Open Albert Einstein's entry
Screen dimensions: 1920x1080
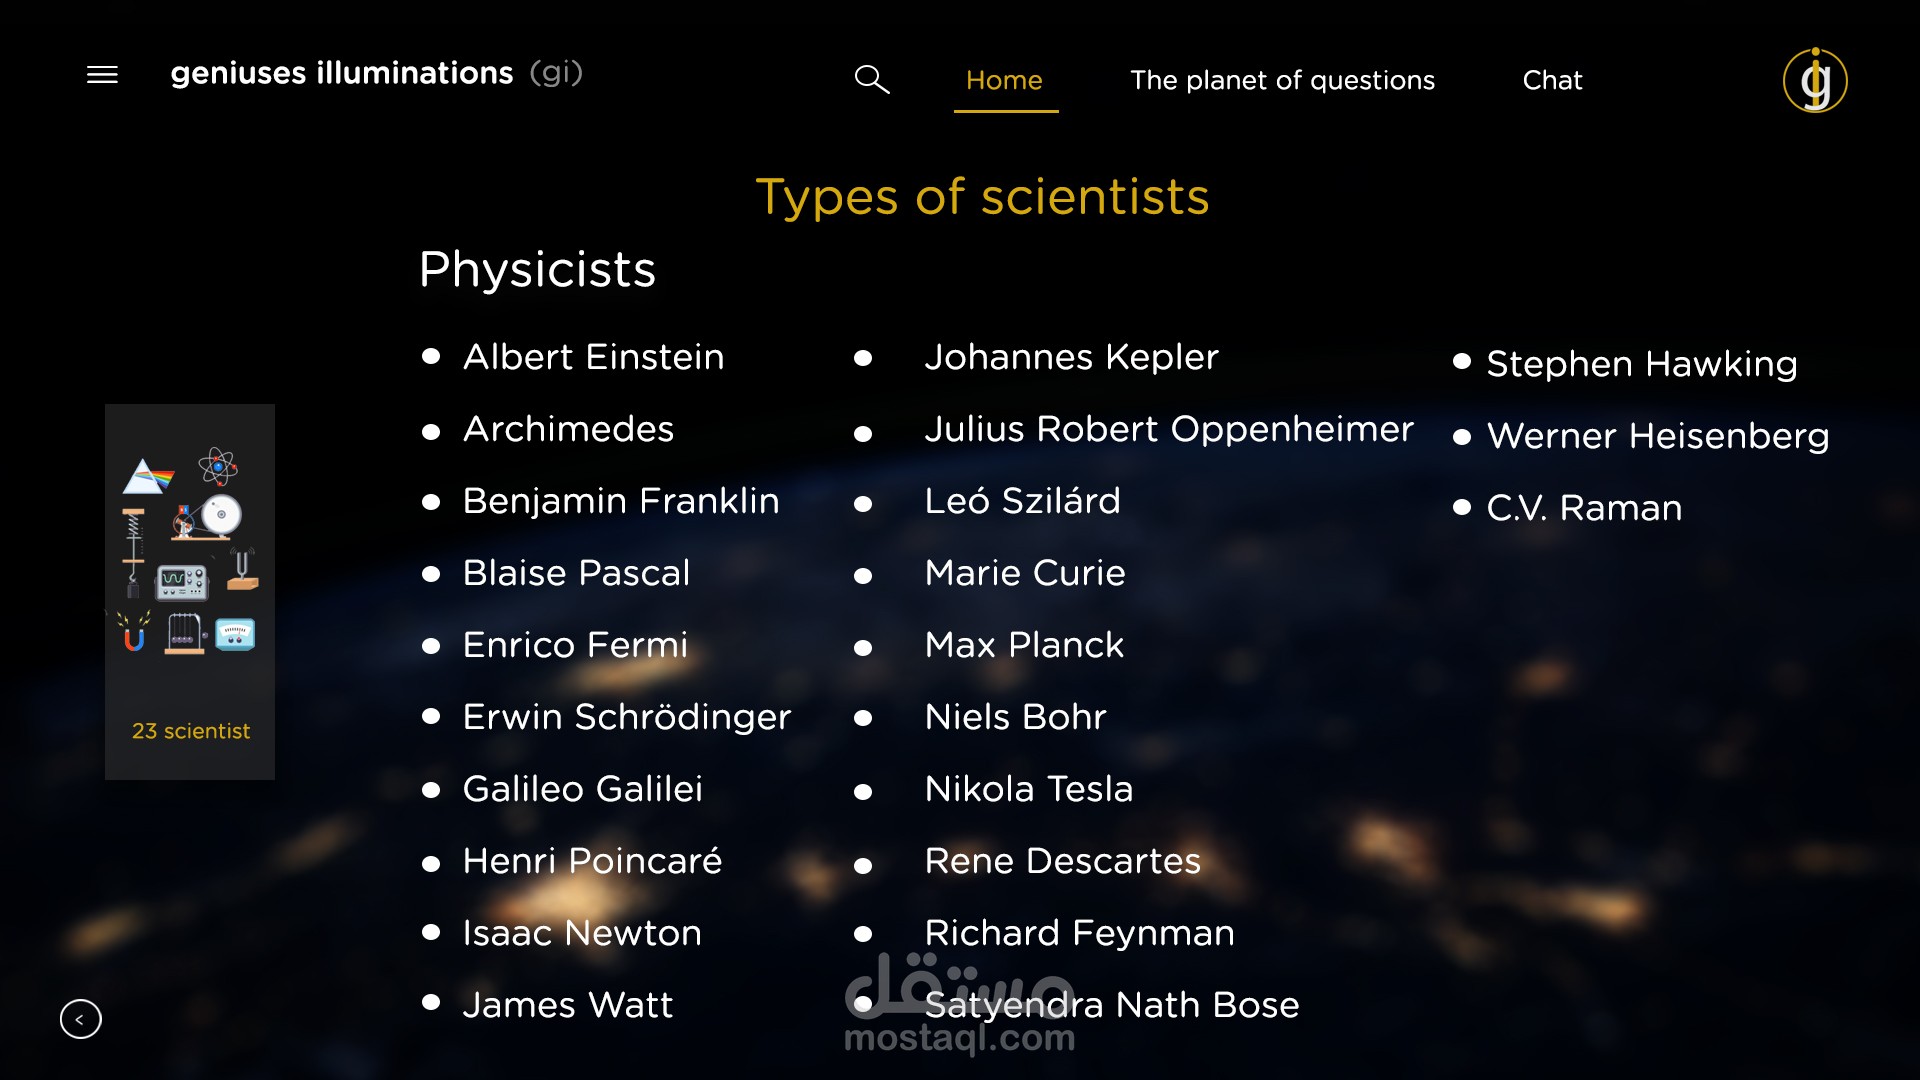coord(593,357)
